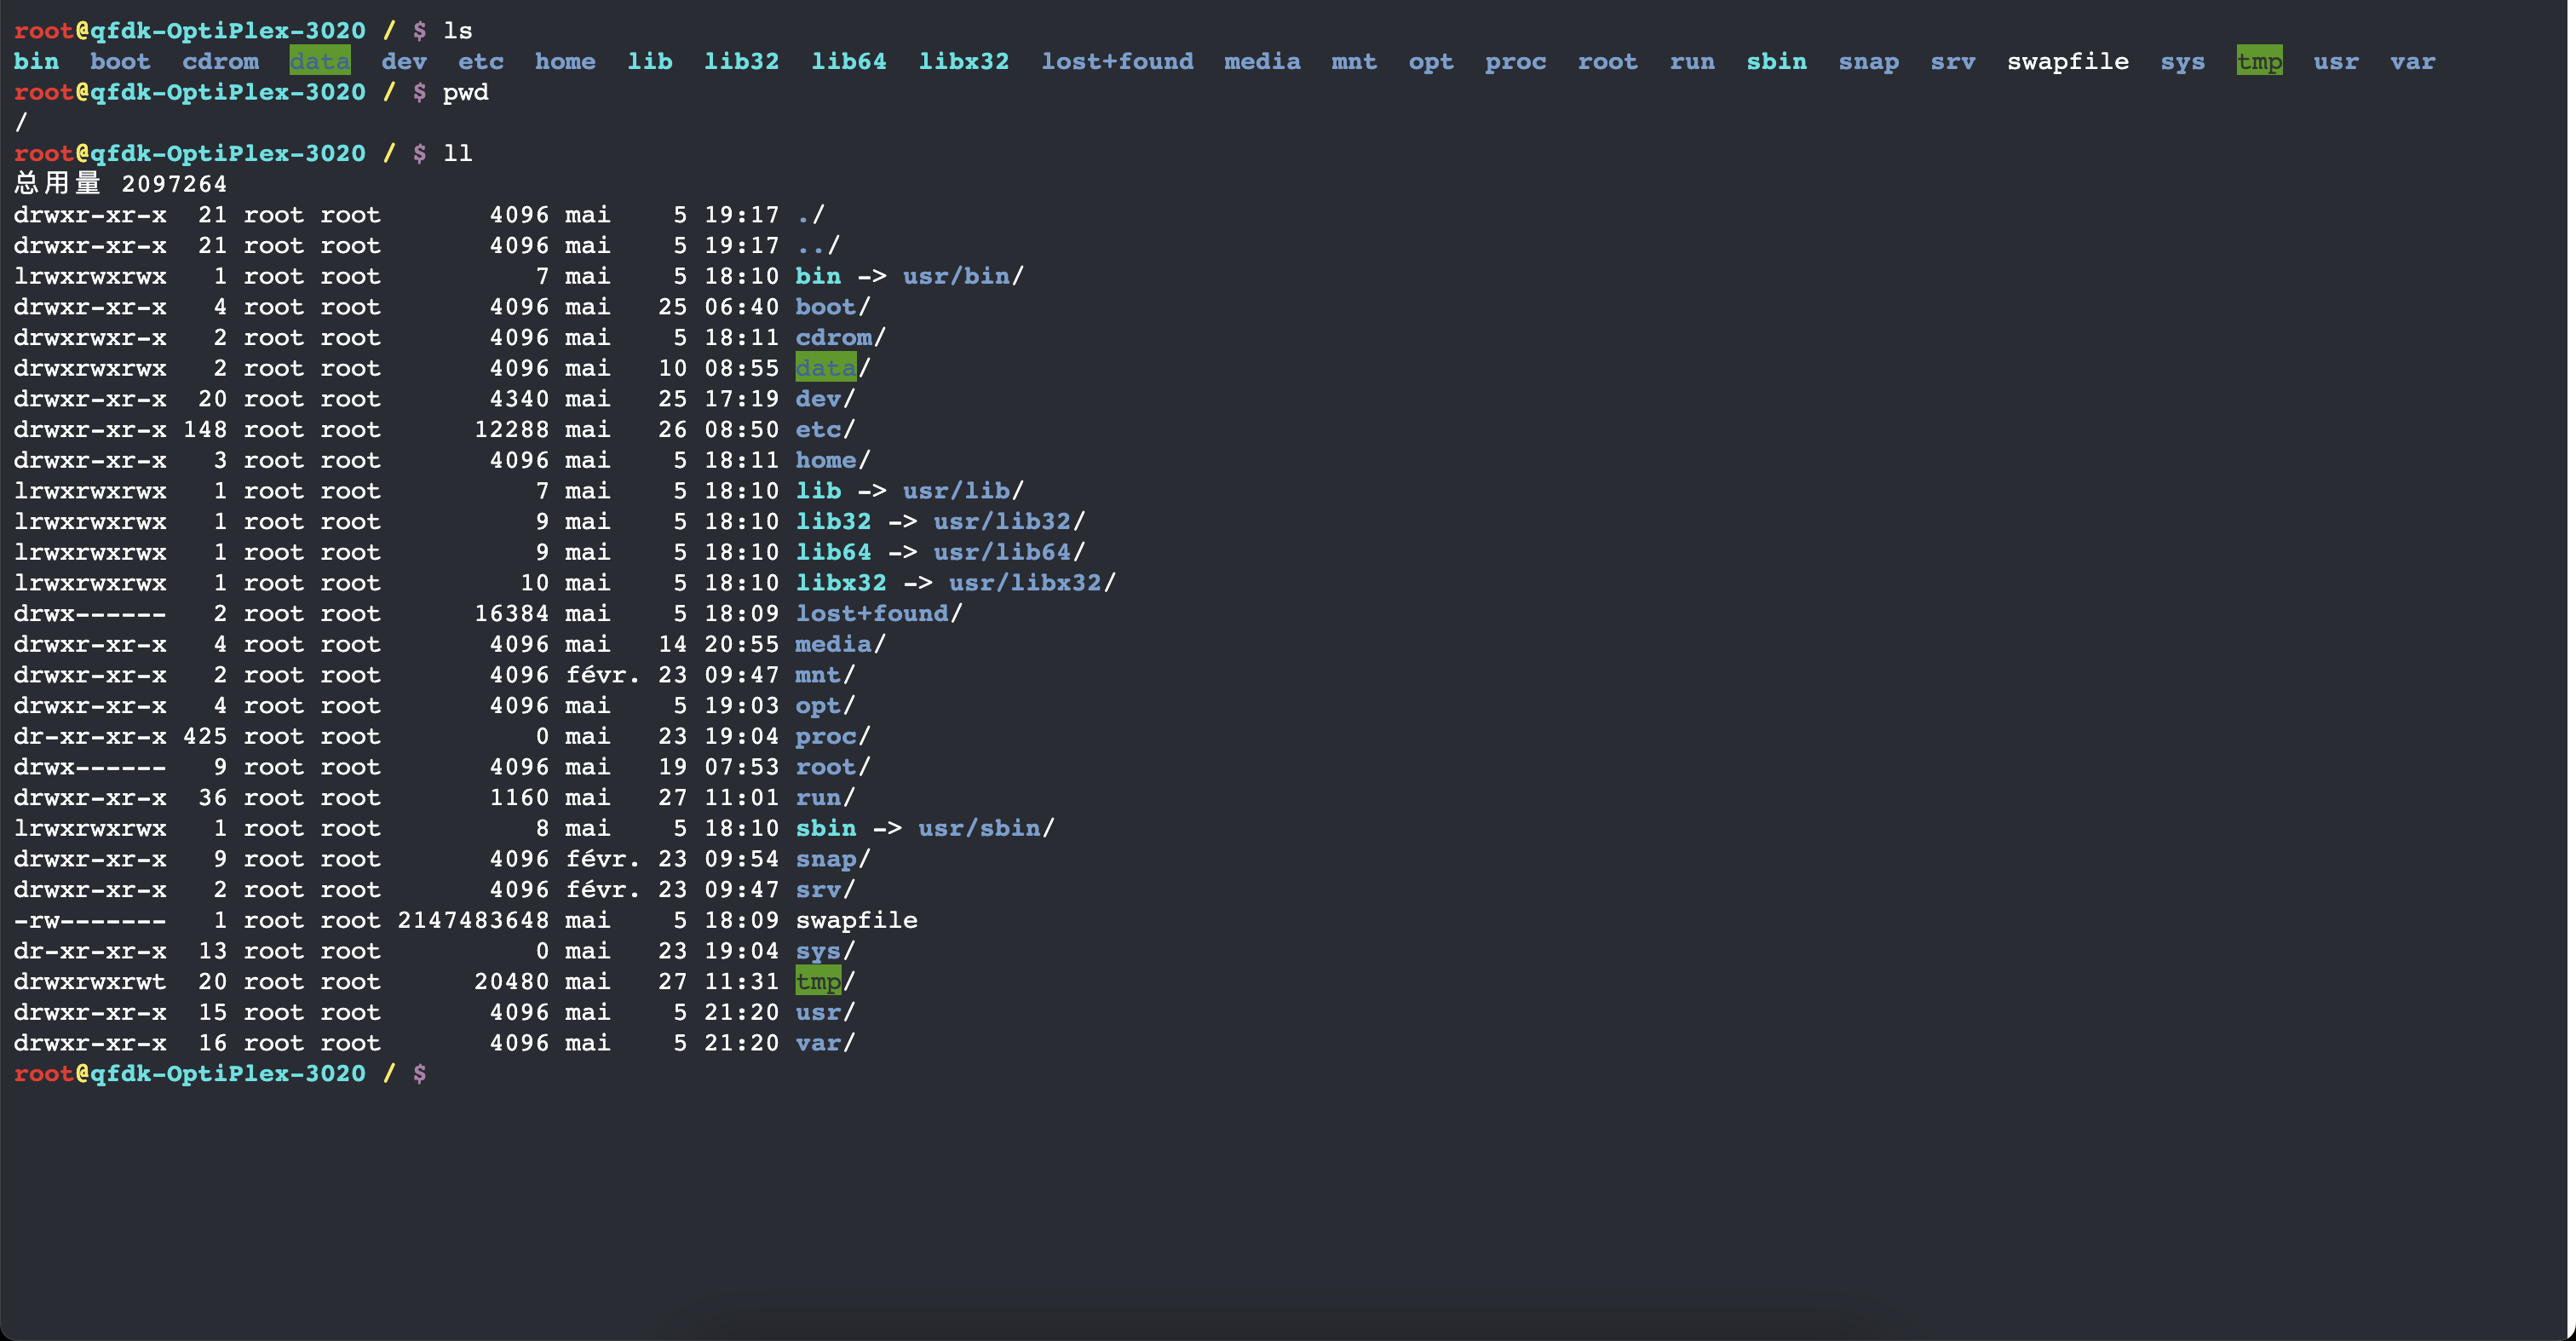Click usr/bin symlink target in listing

pos(956,276)
